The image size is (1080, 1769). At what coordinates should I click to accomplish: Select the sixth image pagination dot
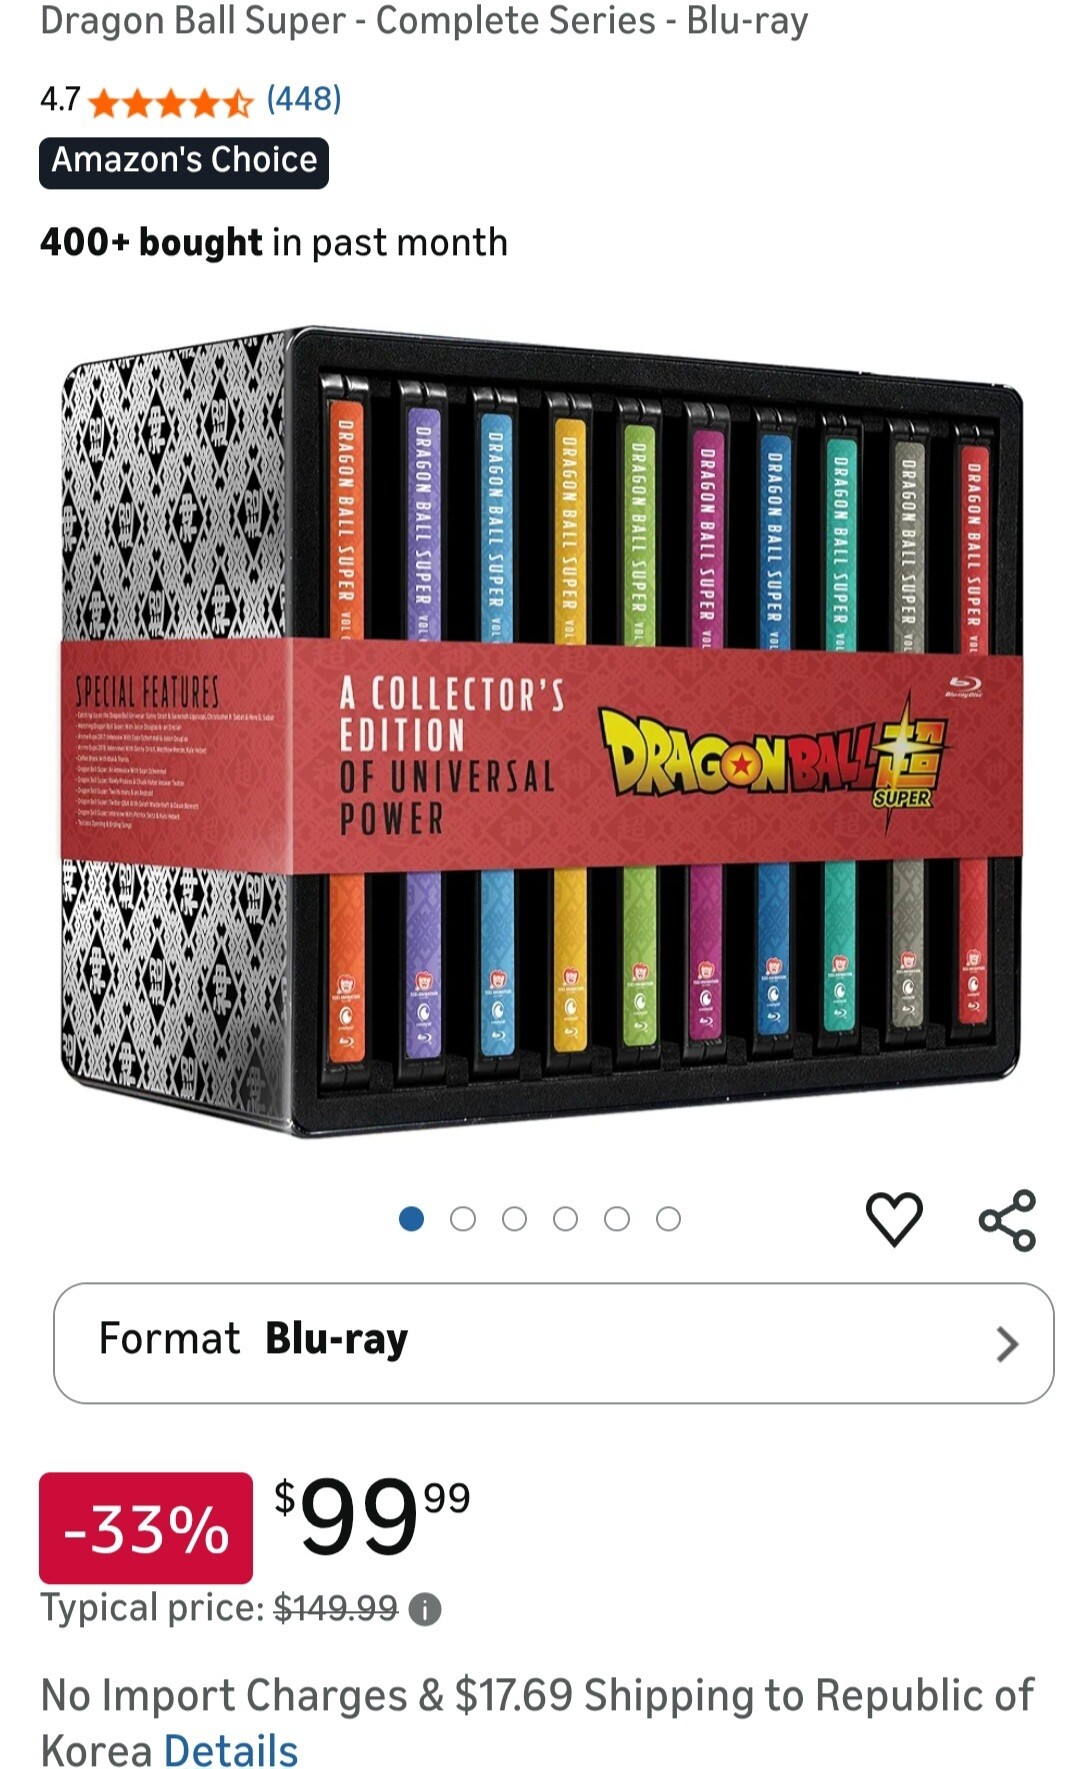(x=669, y=1219)
